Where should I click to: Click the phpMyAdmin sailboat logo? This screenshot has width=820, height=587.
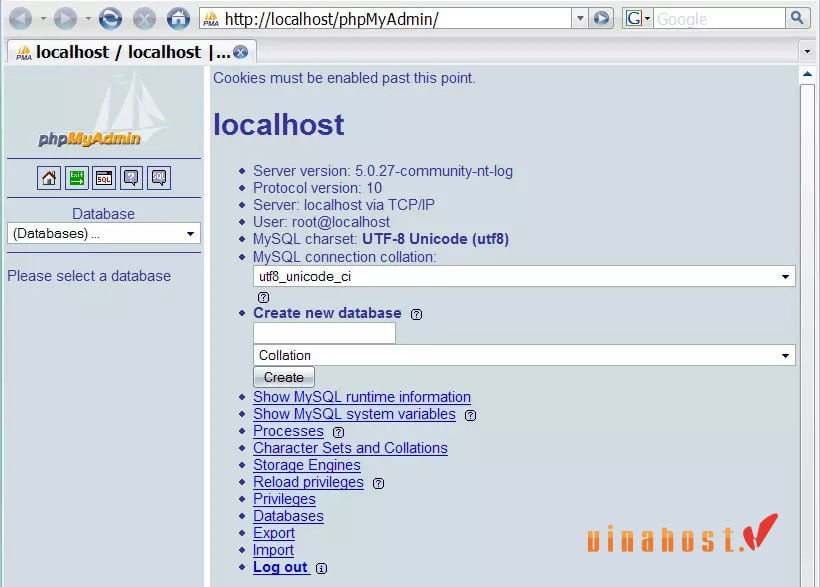104,112
